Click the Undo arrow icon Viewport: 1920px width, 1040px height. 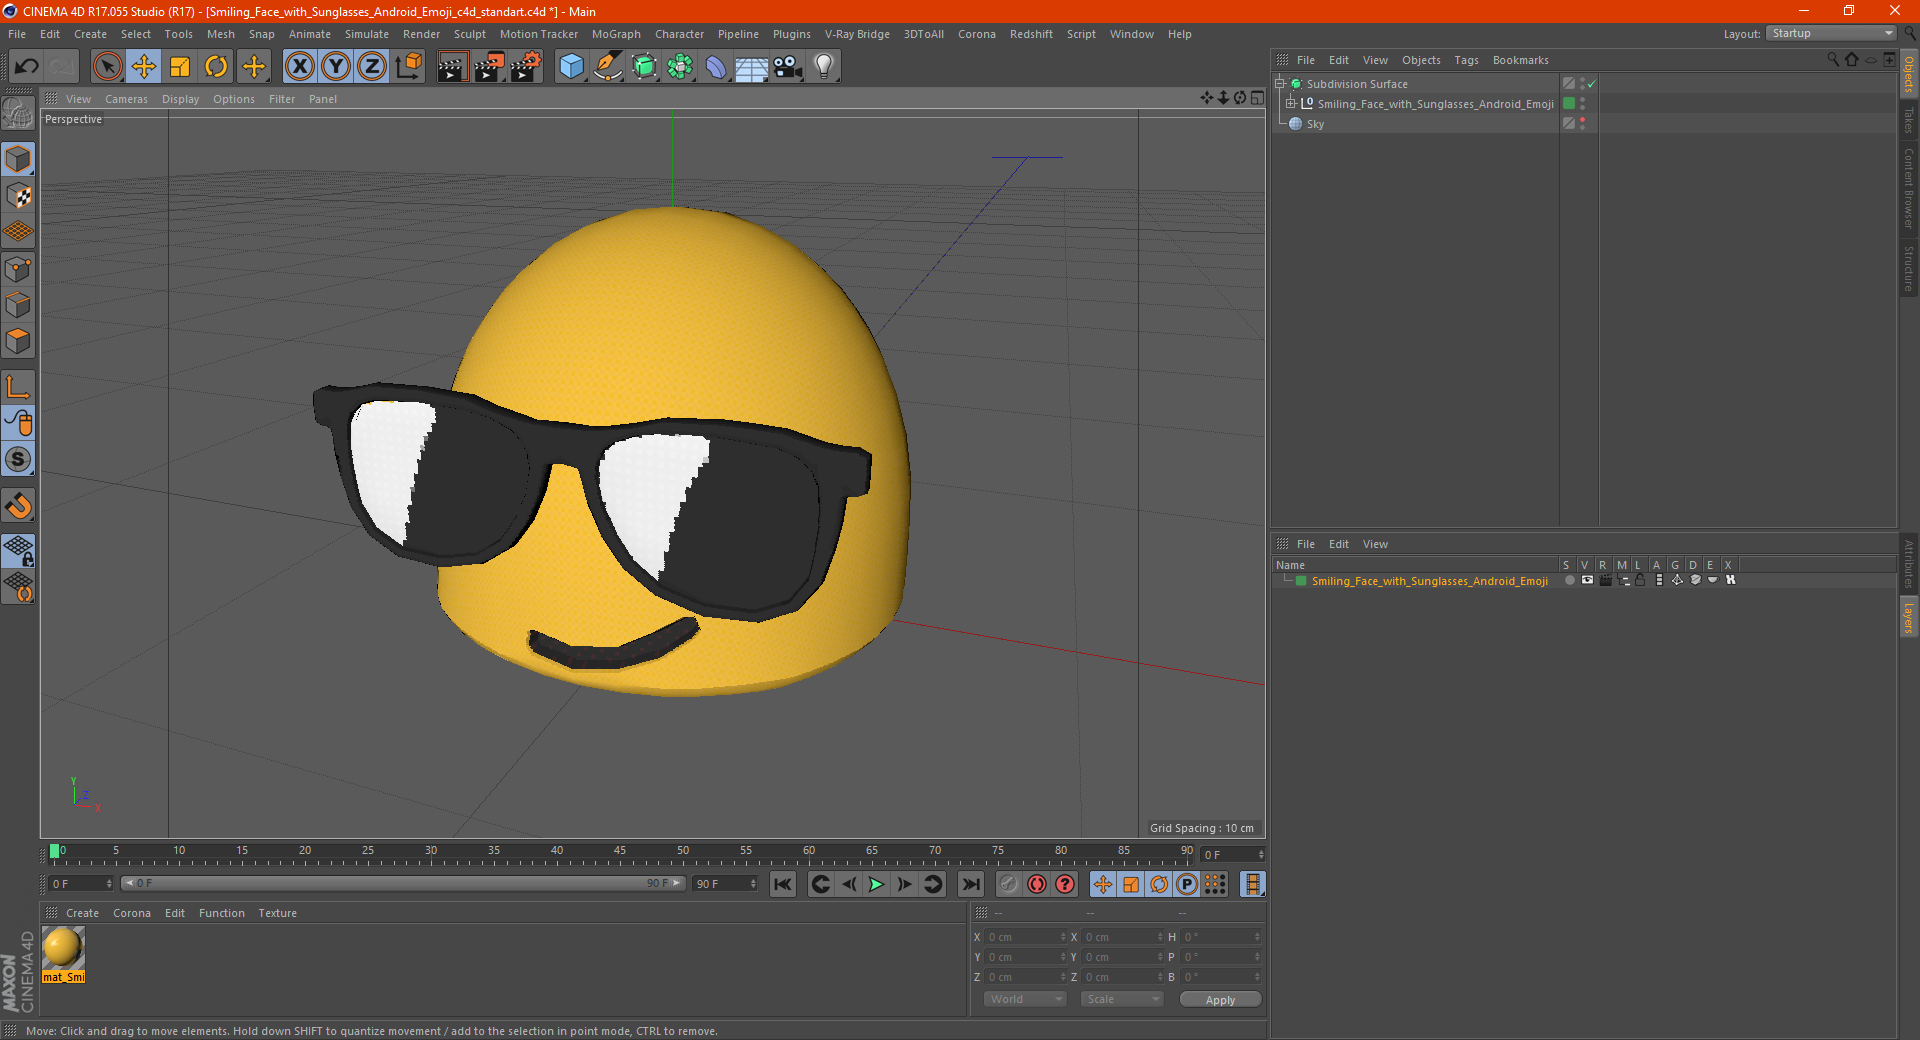coord(27,67)
